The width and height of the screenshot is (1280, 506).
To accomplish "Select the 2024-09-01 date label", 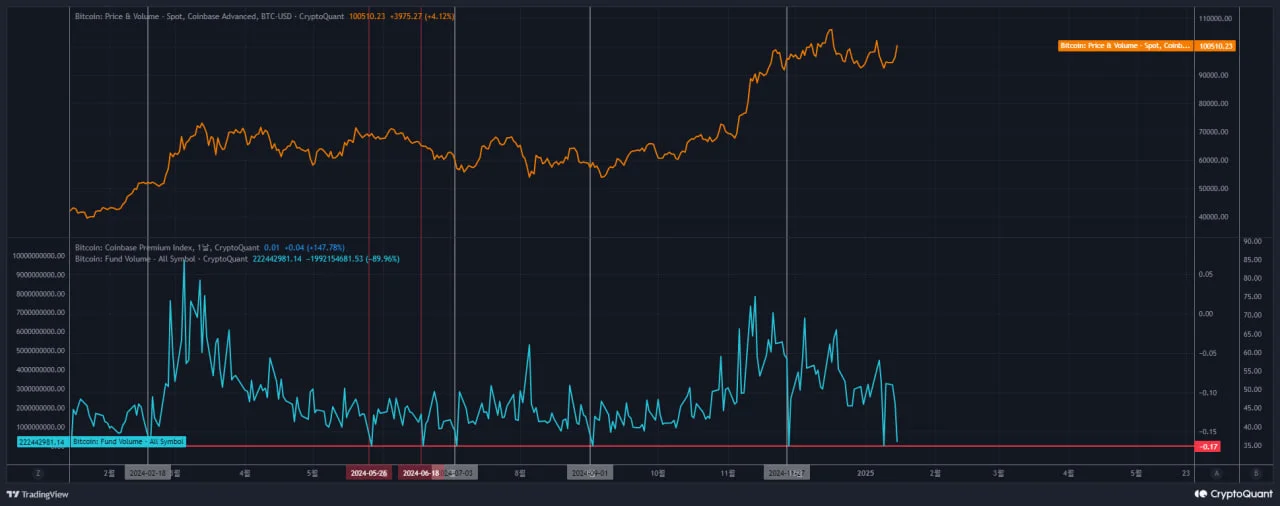I will (589, 473).
